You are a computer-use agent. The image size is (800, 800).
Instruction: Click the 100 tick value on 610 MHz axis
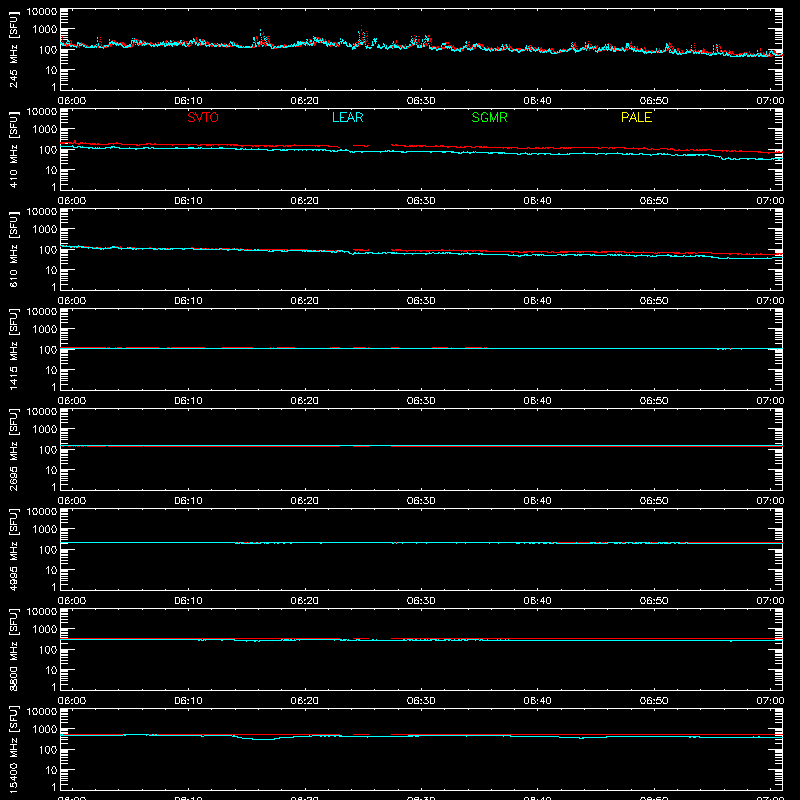pos(48,250)
